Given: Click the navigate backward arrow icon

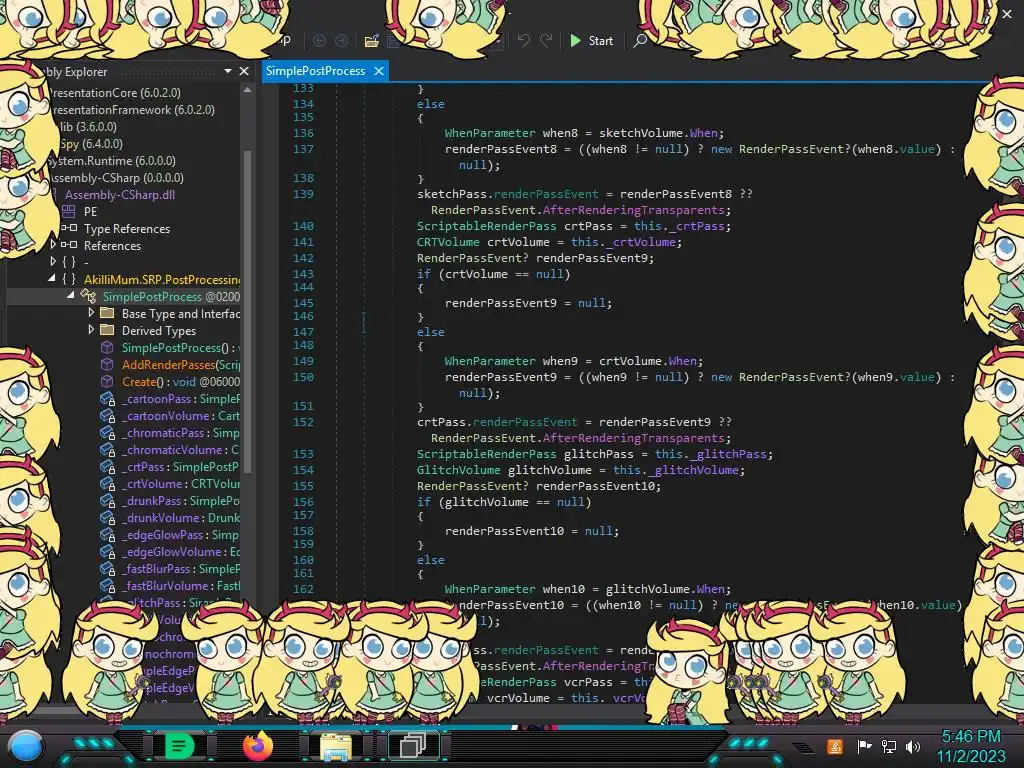Looking at the screenshot, I should [319, 41].
